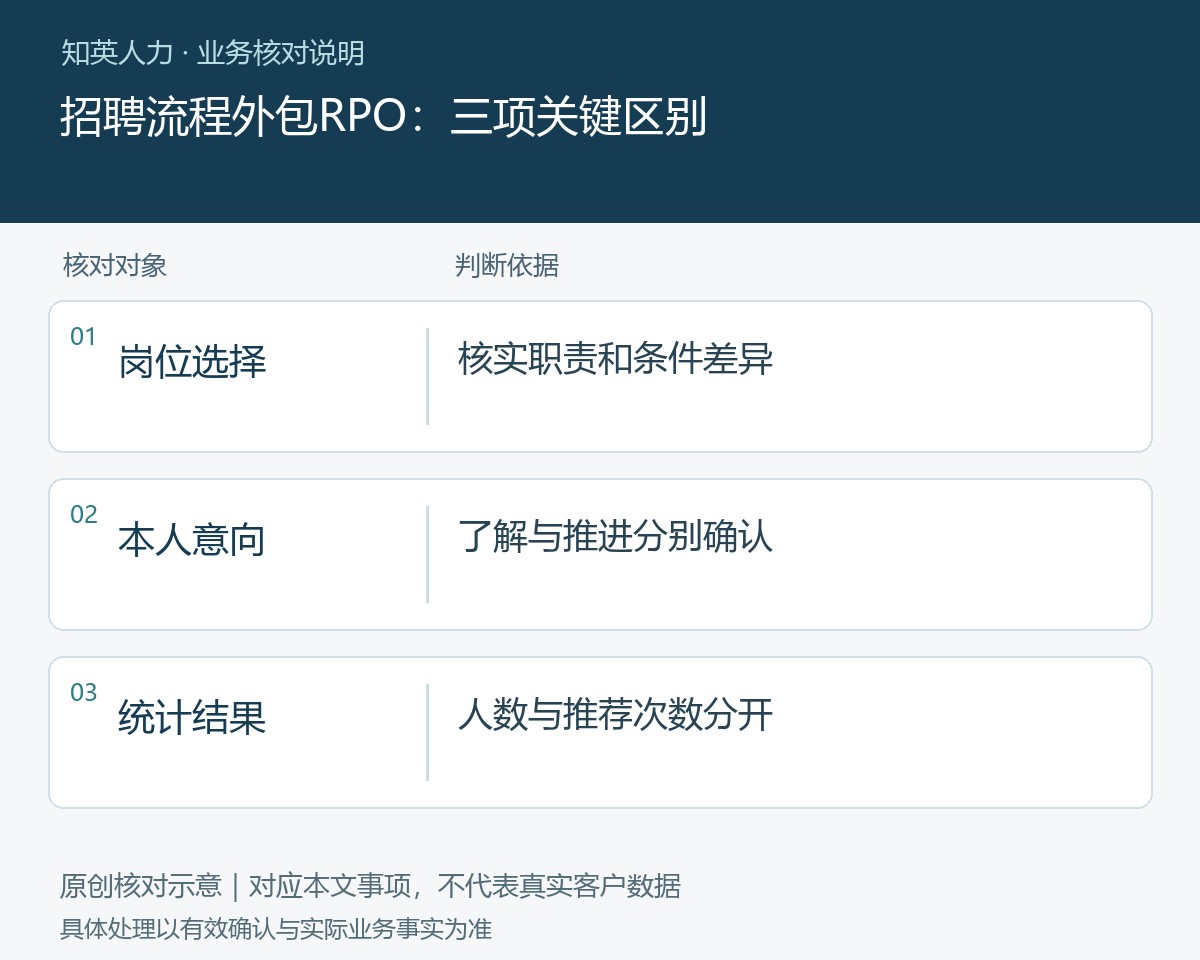
Task: Select the 本人意向 item
Action: tap(192, 540)
